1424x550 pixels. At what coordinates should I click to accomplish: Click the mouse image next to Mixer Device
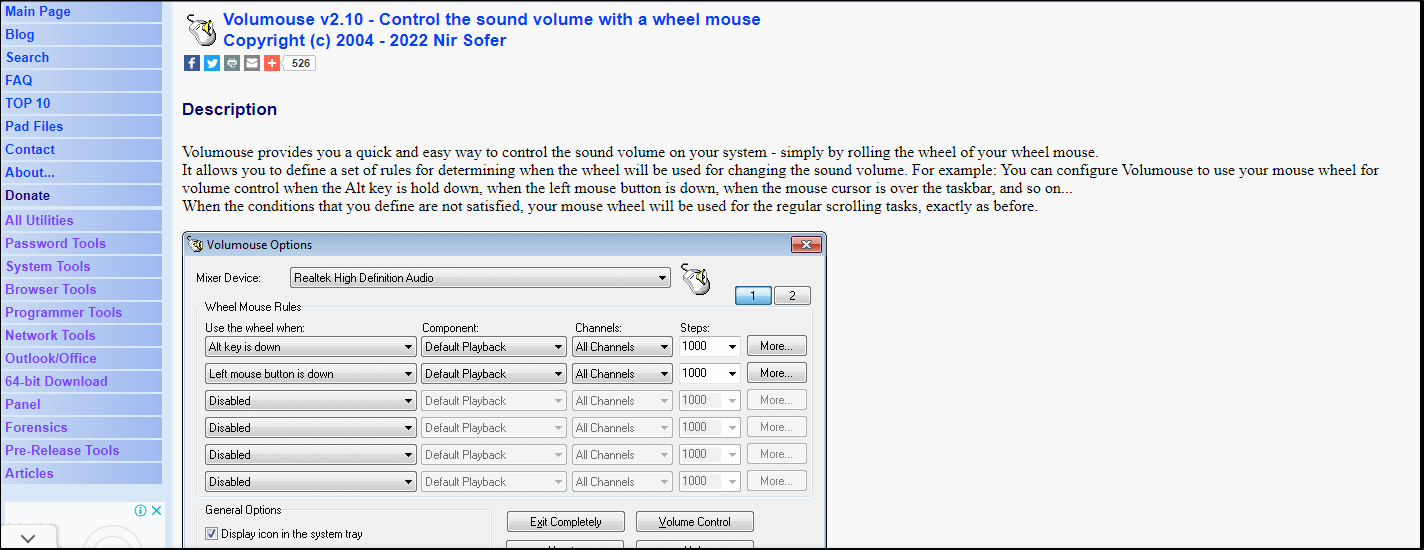695,279
